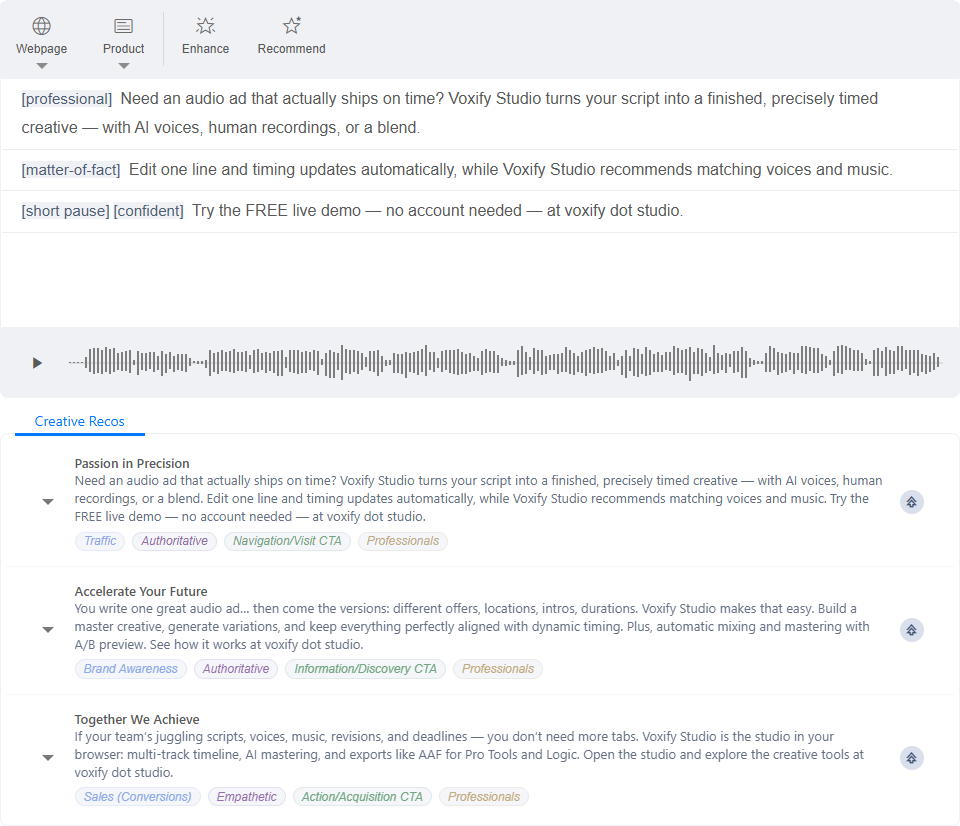Click the Together We Achieve title
This screenshot has height=826, width=960.
(x=137, y=719)
